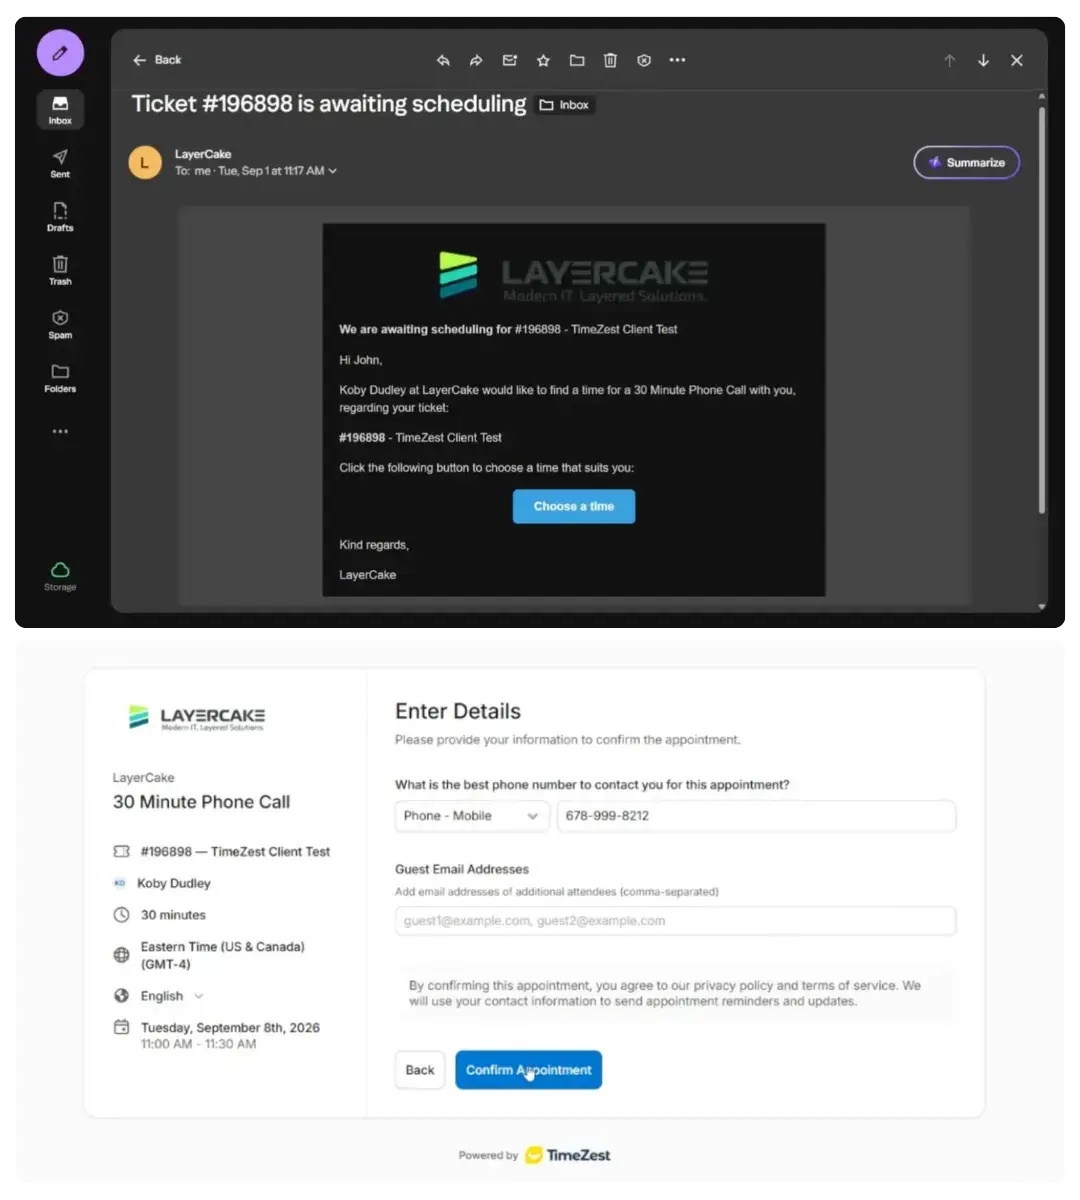Click 'Koby Dudley' in appointment details
Viewport: 1080px width, 1200px height.
174,883
